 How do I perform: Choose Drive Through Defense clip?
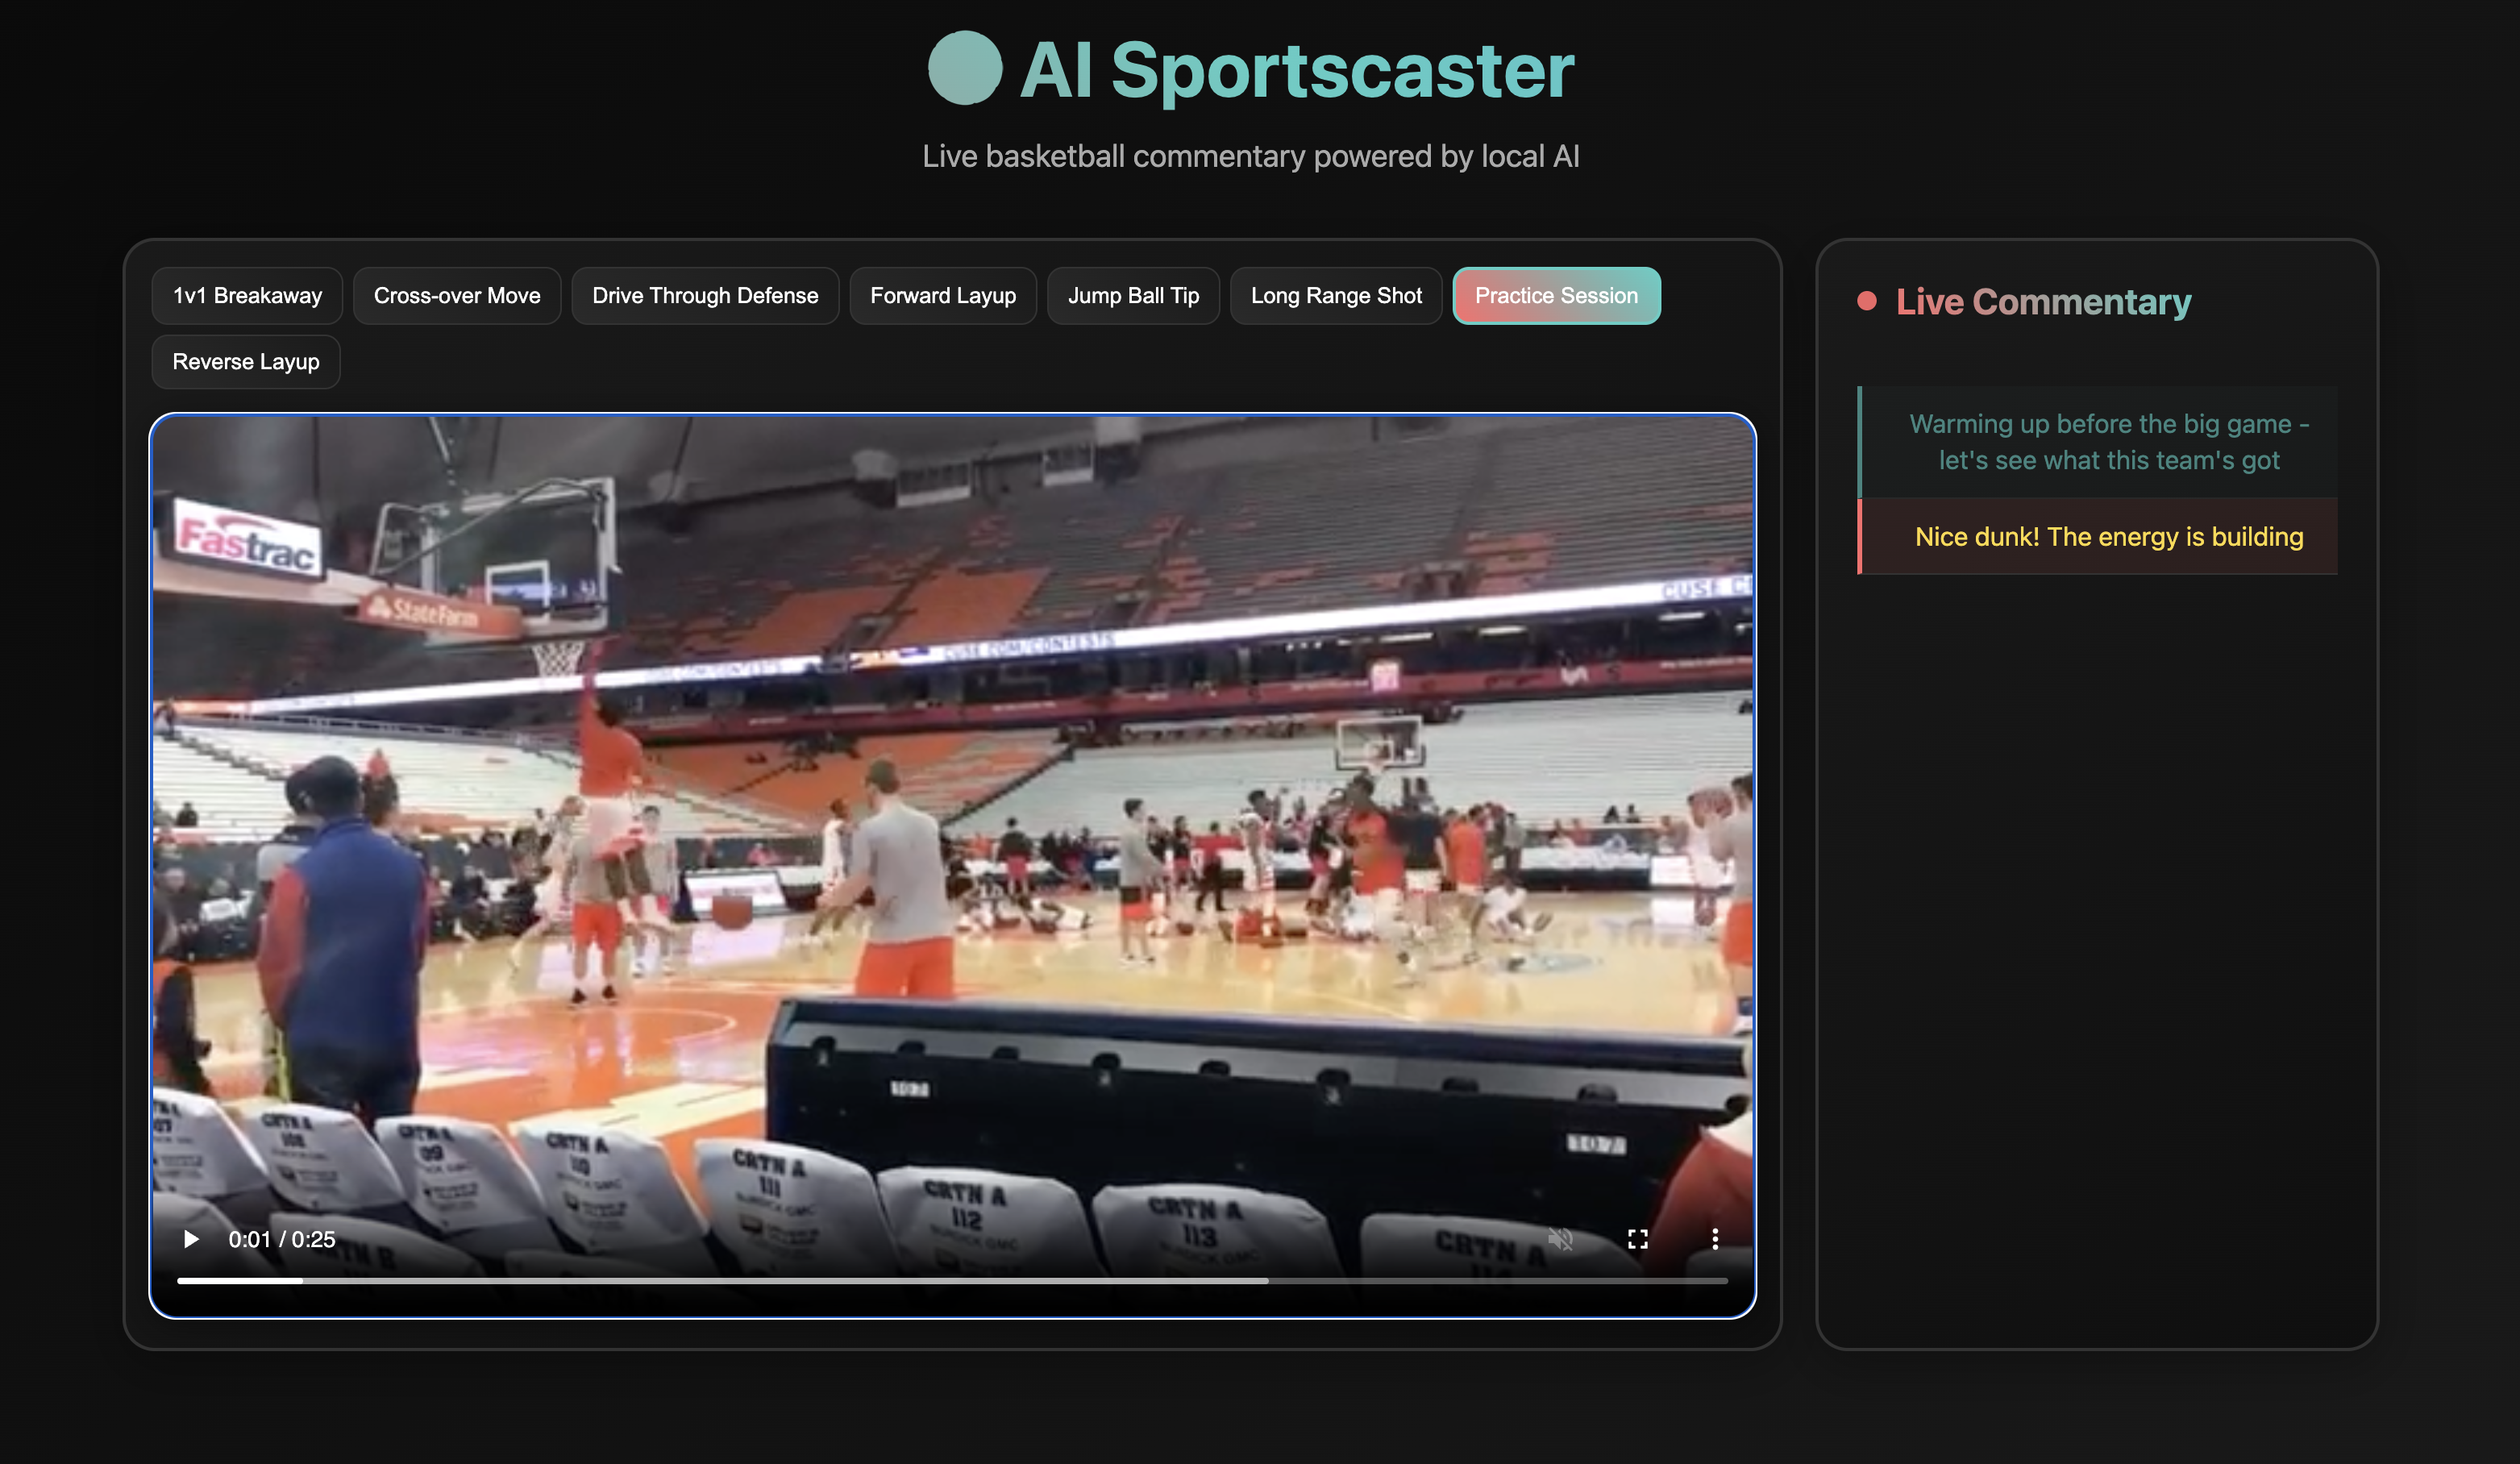tap(705, 296)
